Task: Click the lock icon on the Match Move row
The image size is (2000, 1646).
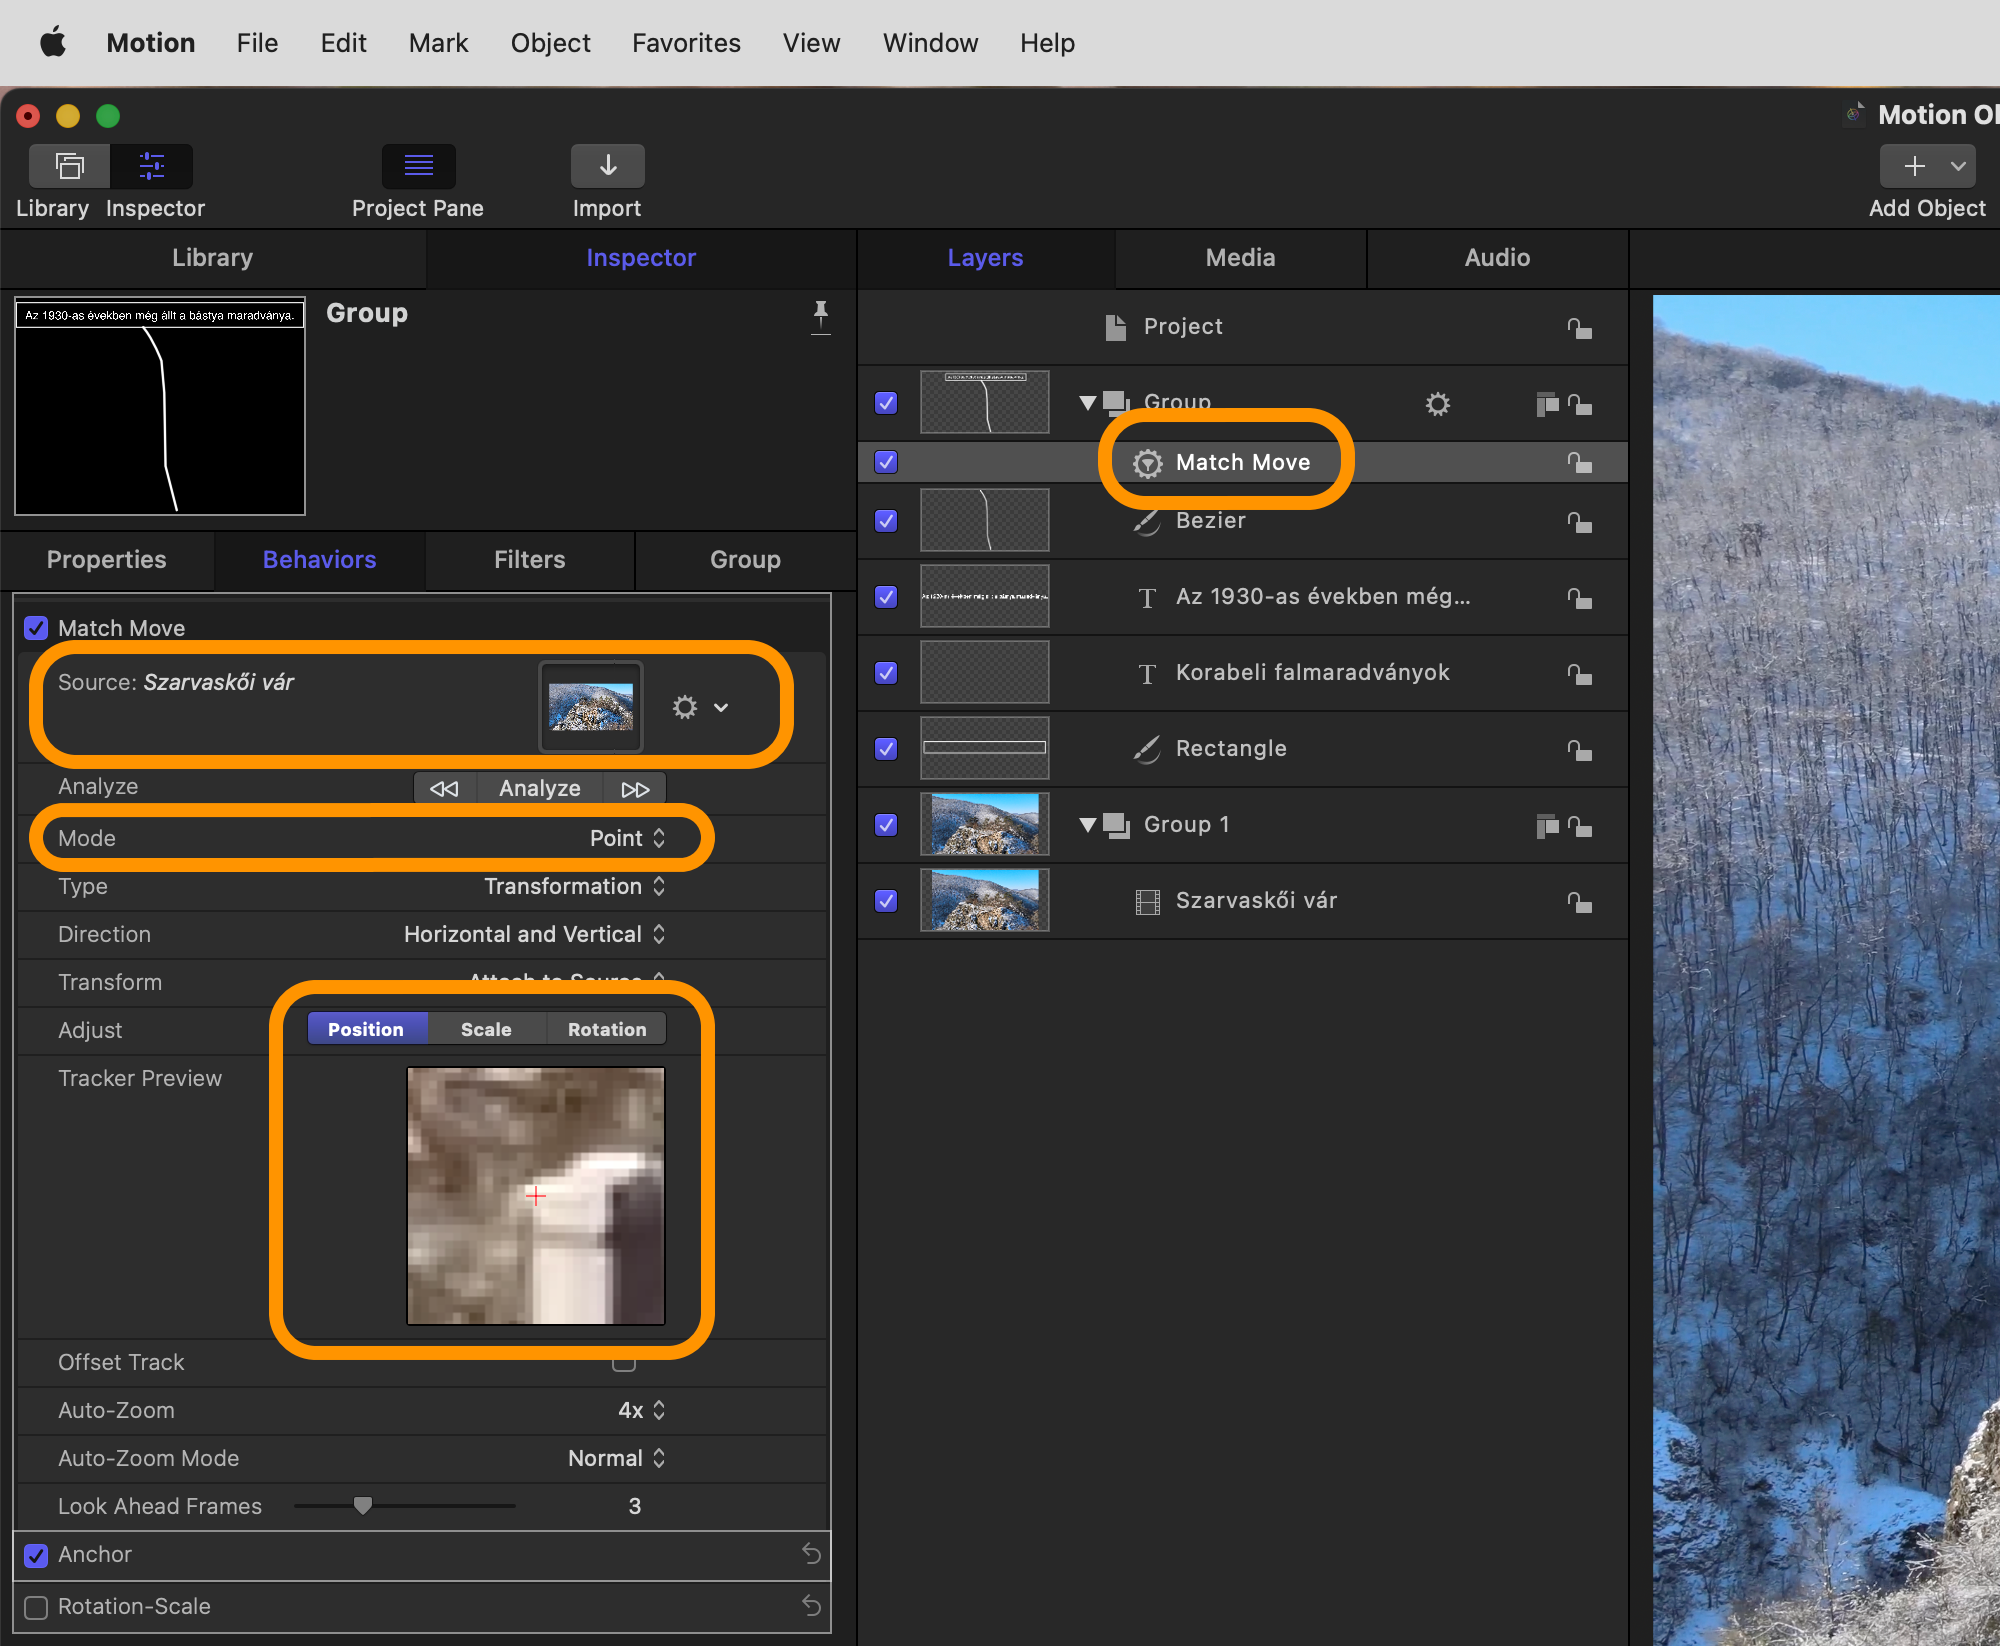Action: point(1579,462)
